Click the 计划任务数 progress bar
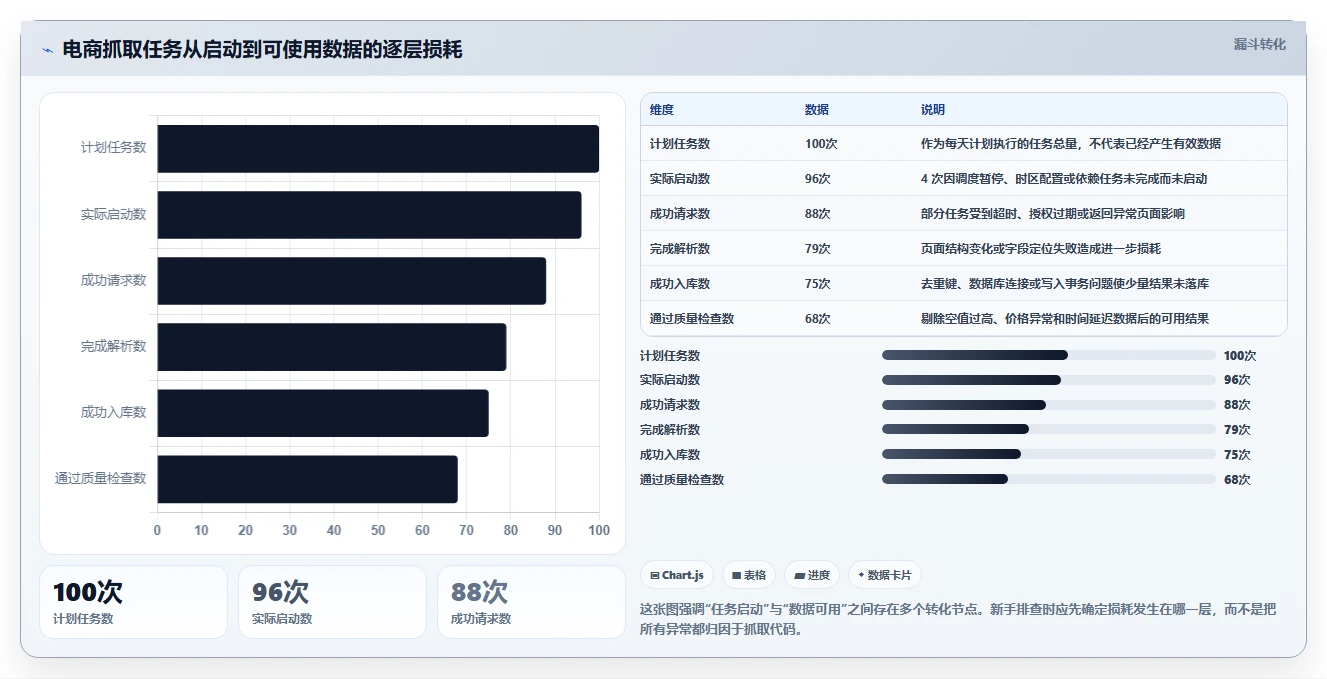Viewport: 1327px width, 679px height. [x=1049, y=355]
